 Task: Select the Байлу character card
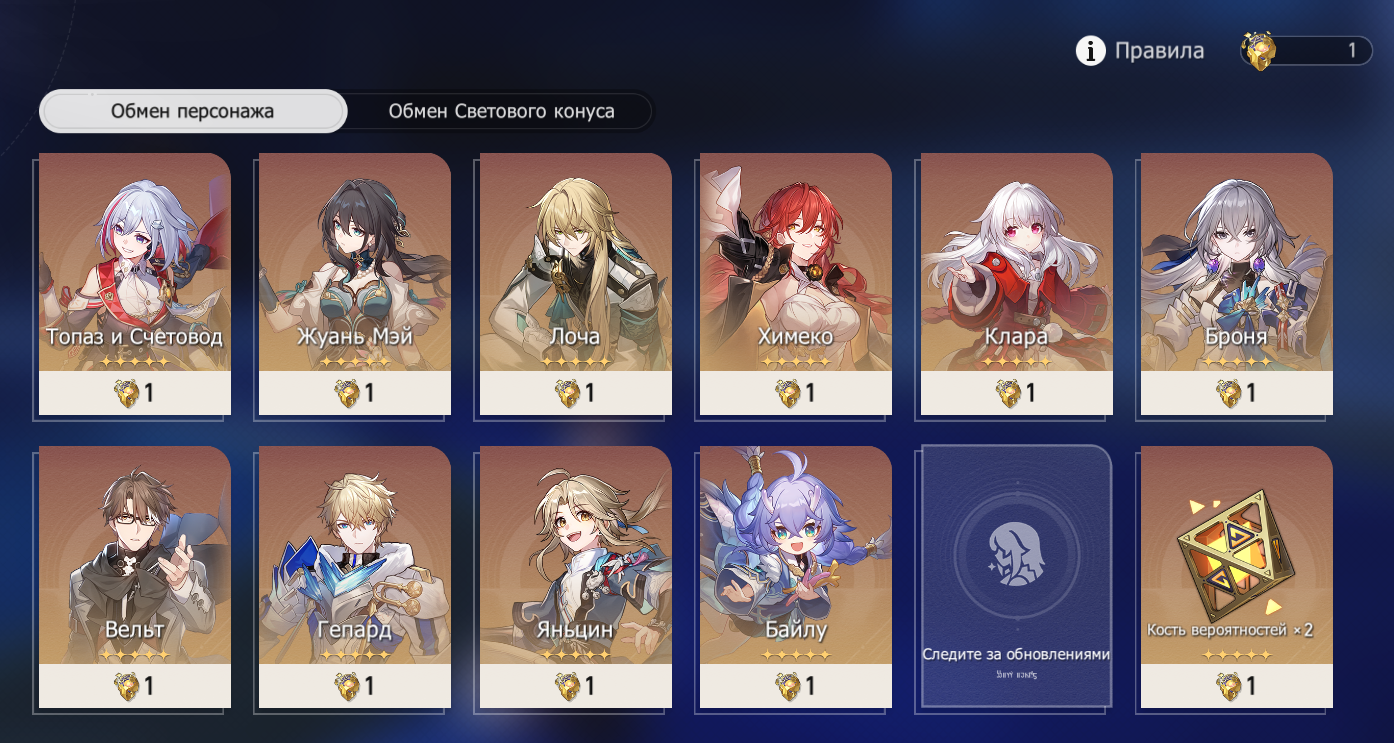pos(796,577)
